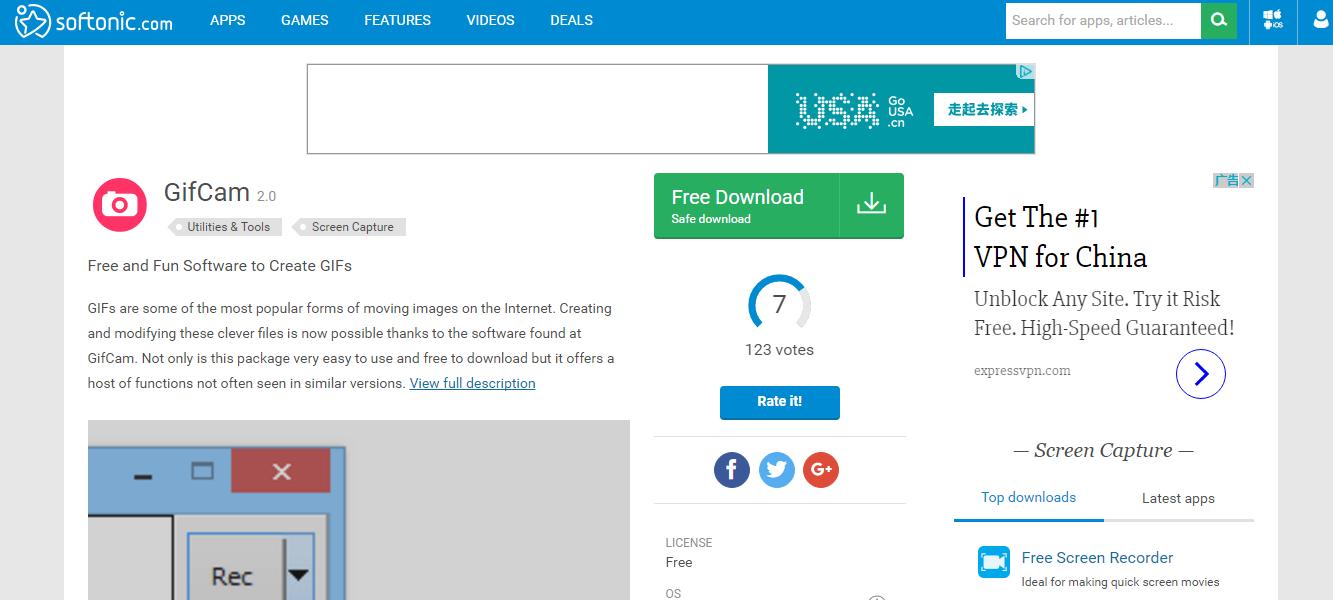Click the GifCam camera app icon
The image size is (1333, 600).
coord(120,204)
